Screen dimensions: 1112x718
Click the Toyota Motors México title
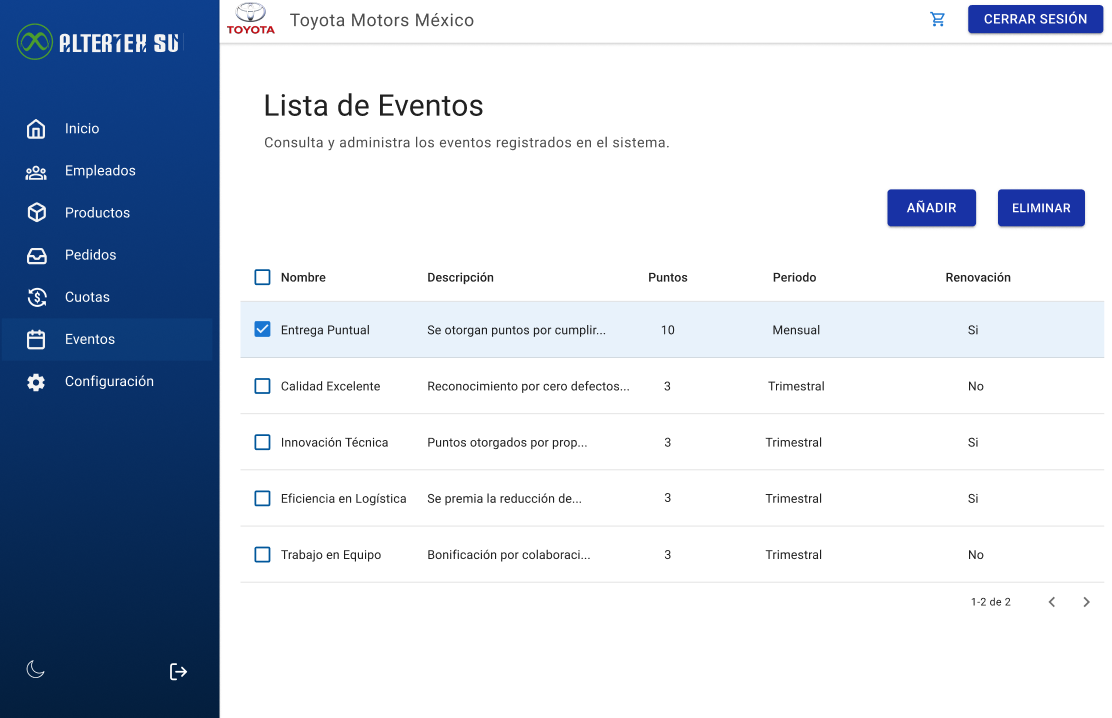tap(382, 20)
